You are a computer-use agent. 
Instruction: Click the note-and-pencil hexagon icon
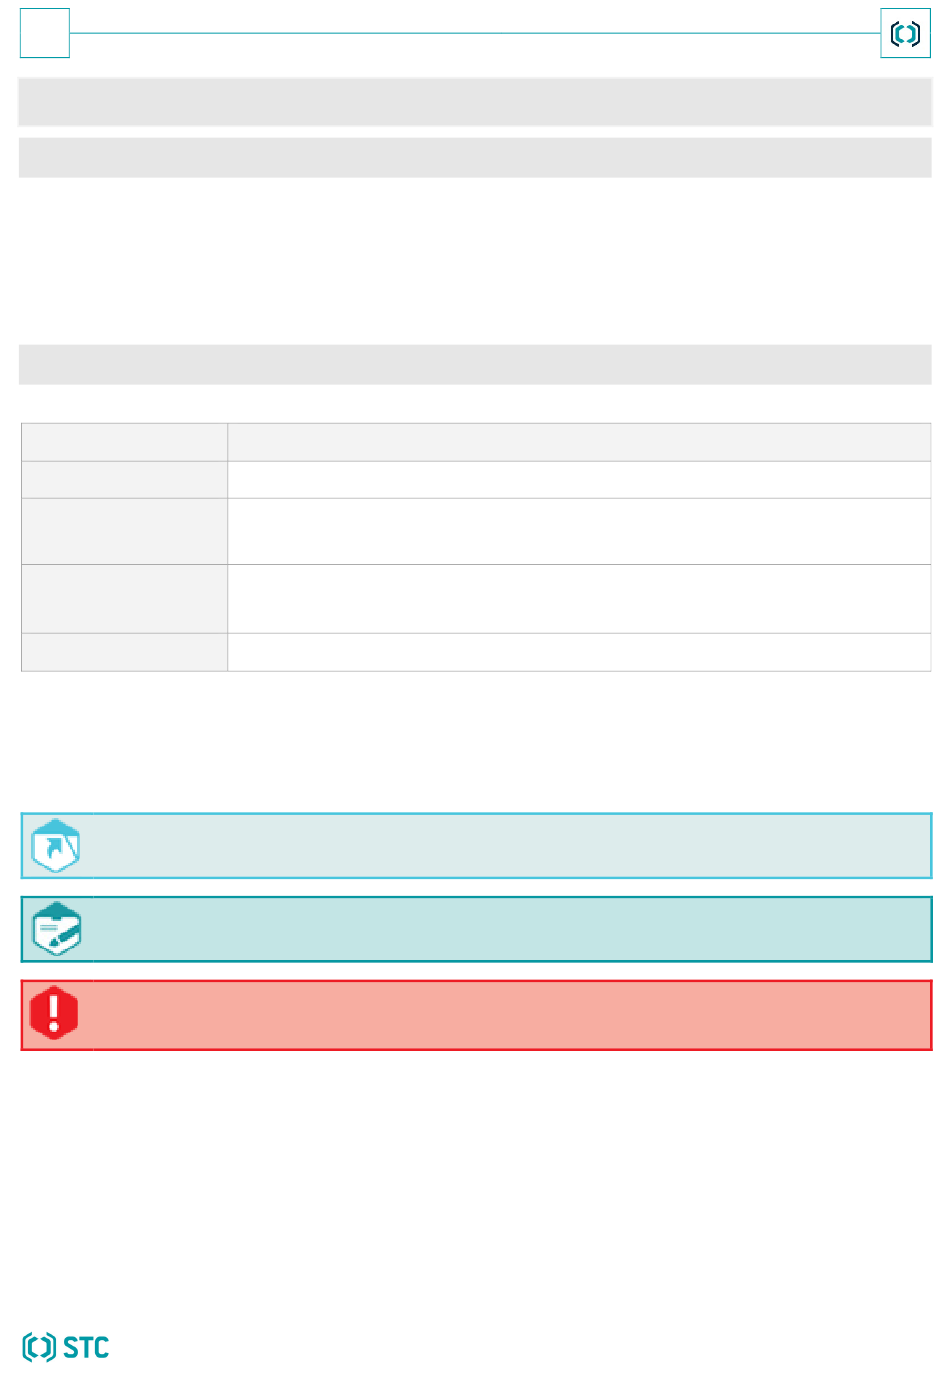click(x=56, y=929)
